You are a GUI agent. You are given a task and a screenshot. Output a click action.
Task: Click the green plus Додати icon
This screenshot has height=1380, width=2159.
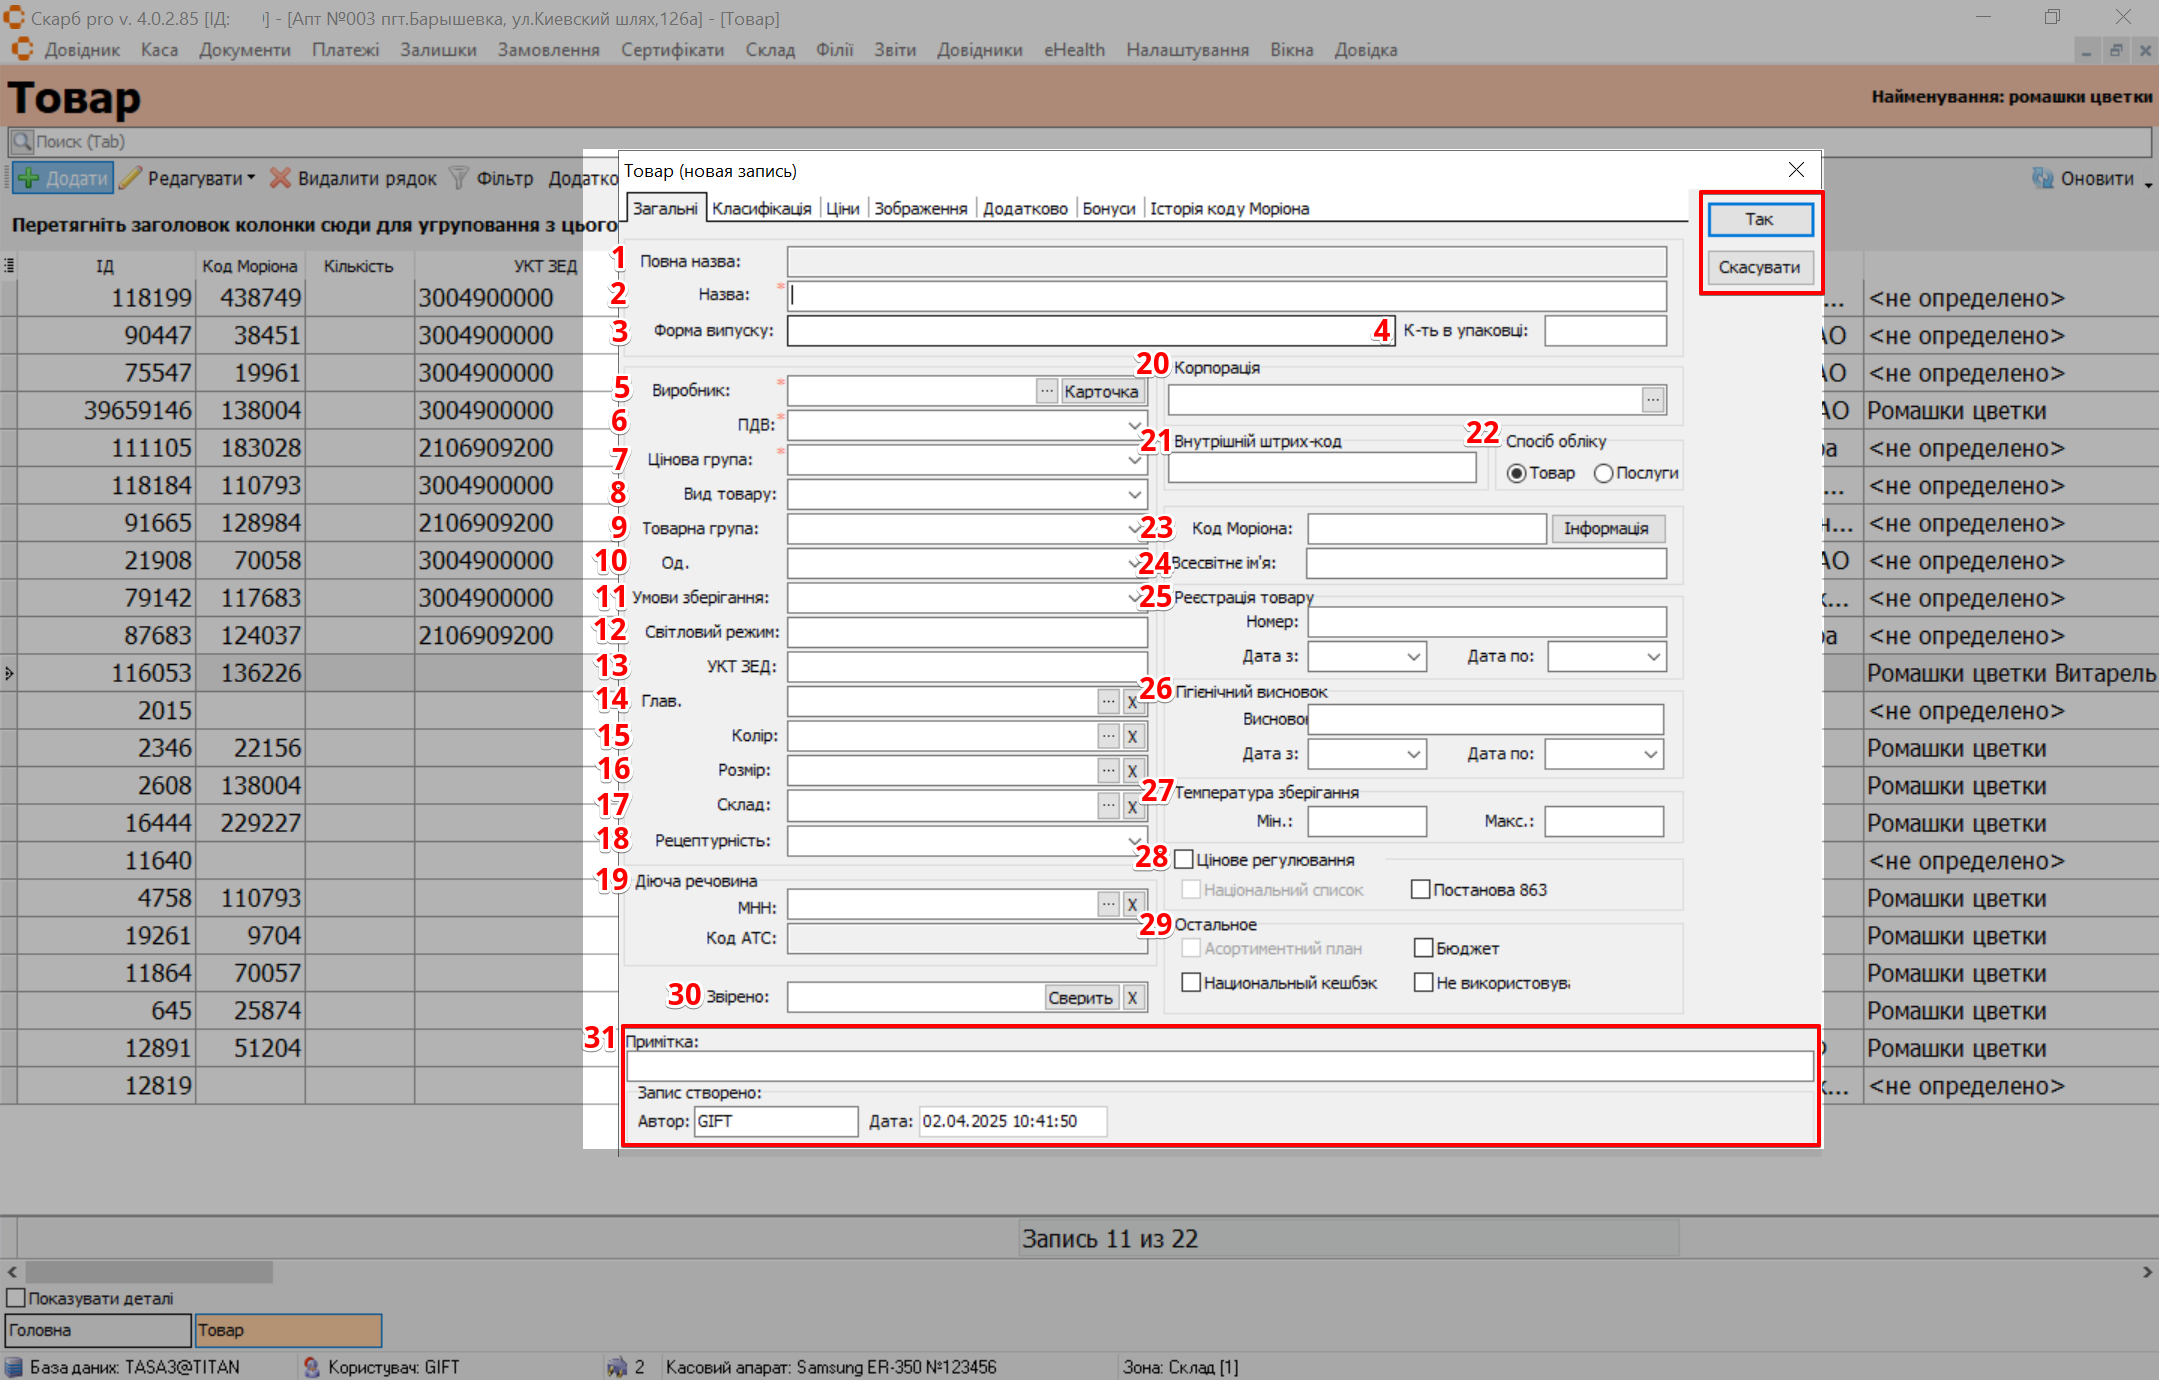(x=29, y=179)
